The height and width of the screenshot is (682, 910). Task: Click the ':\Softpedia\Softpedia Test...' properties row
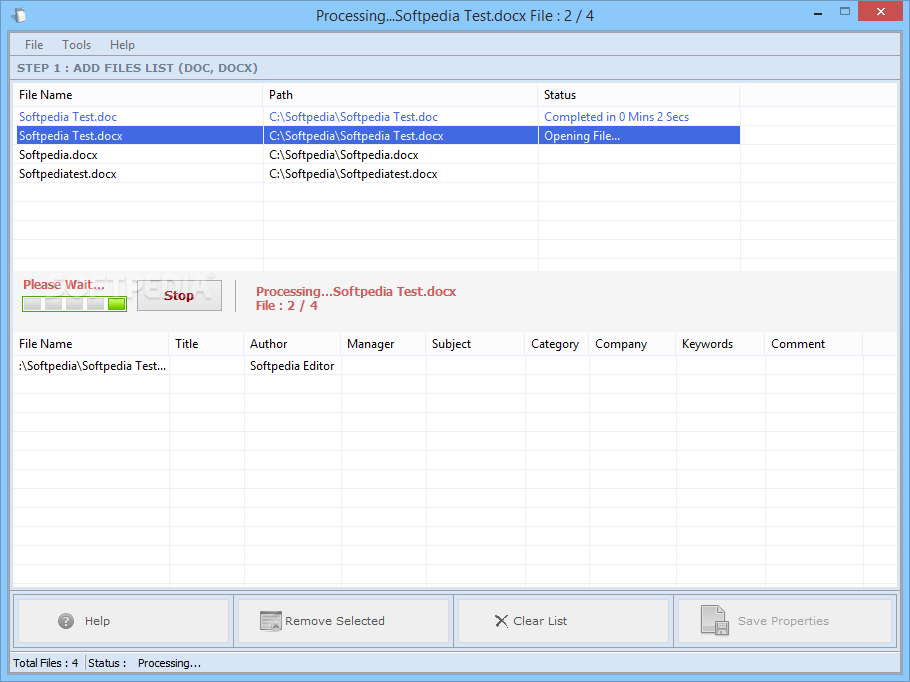pos(438,366)
